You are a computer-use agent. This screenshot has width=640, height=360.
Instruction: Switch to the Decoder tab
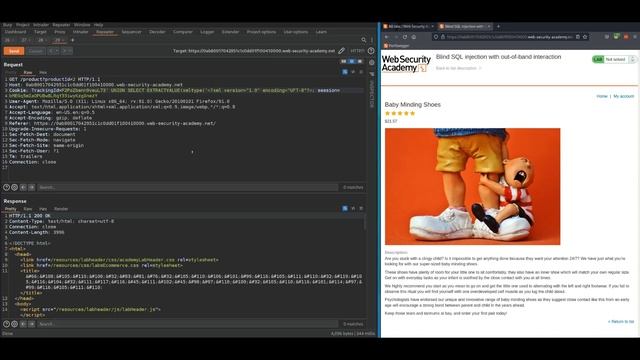point(157,32)
